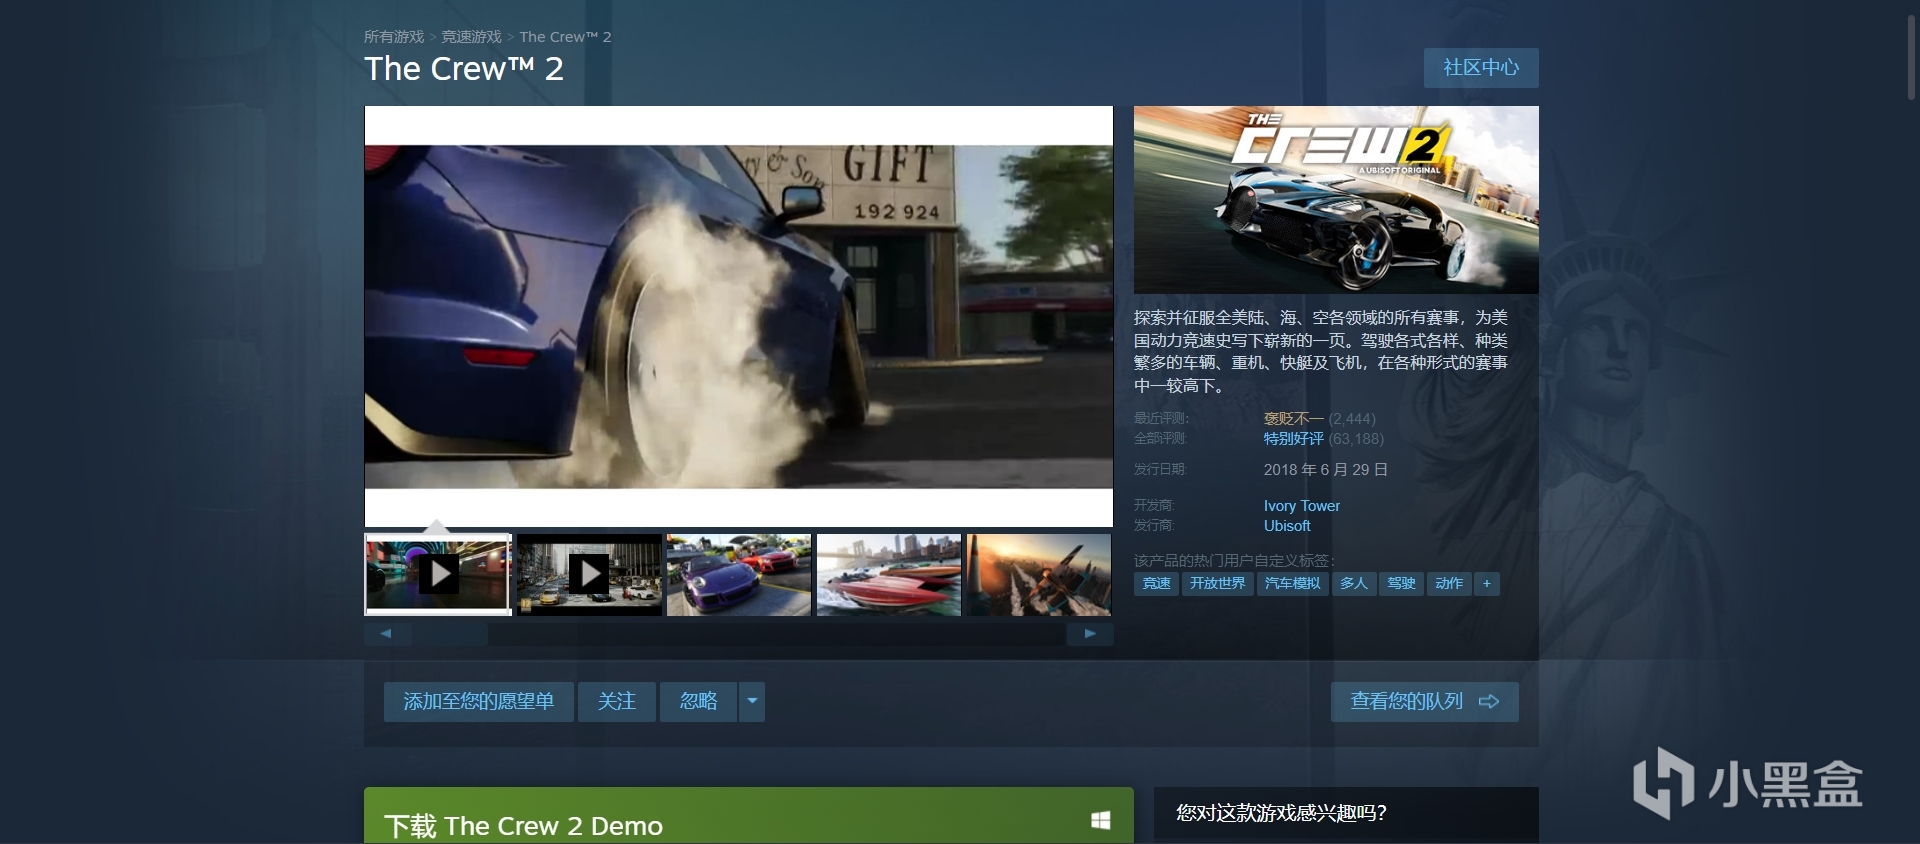Click the The Crew™ 2 page title
Image resolution: width=1920 pixels, height=844 pixels.
coord(464,69)
